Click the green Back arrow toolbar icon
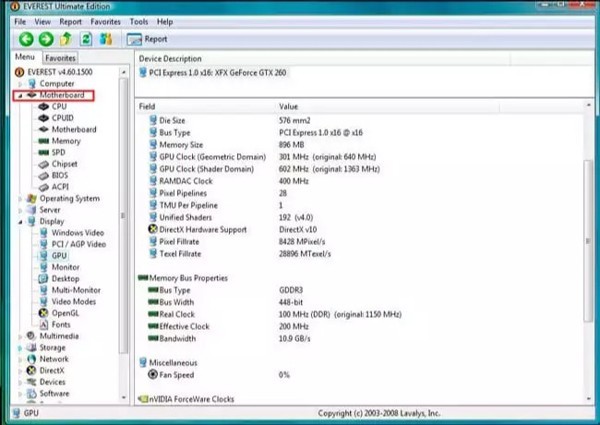This screenshot has width=600, height=425. (x=26, y=39)
